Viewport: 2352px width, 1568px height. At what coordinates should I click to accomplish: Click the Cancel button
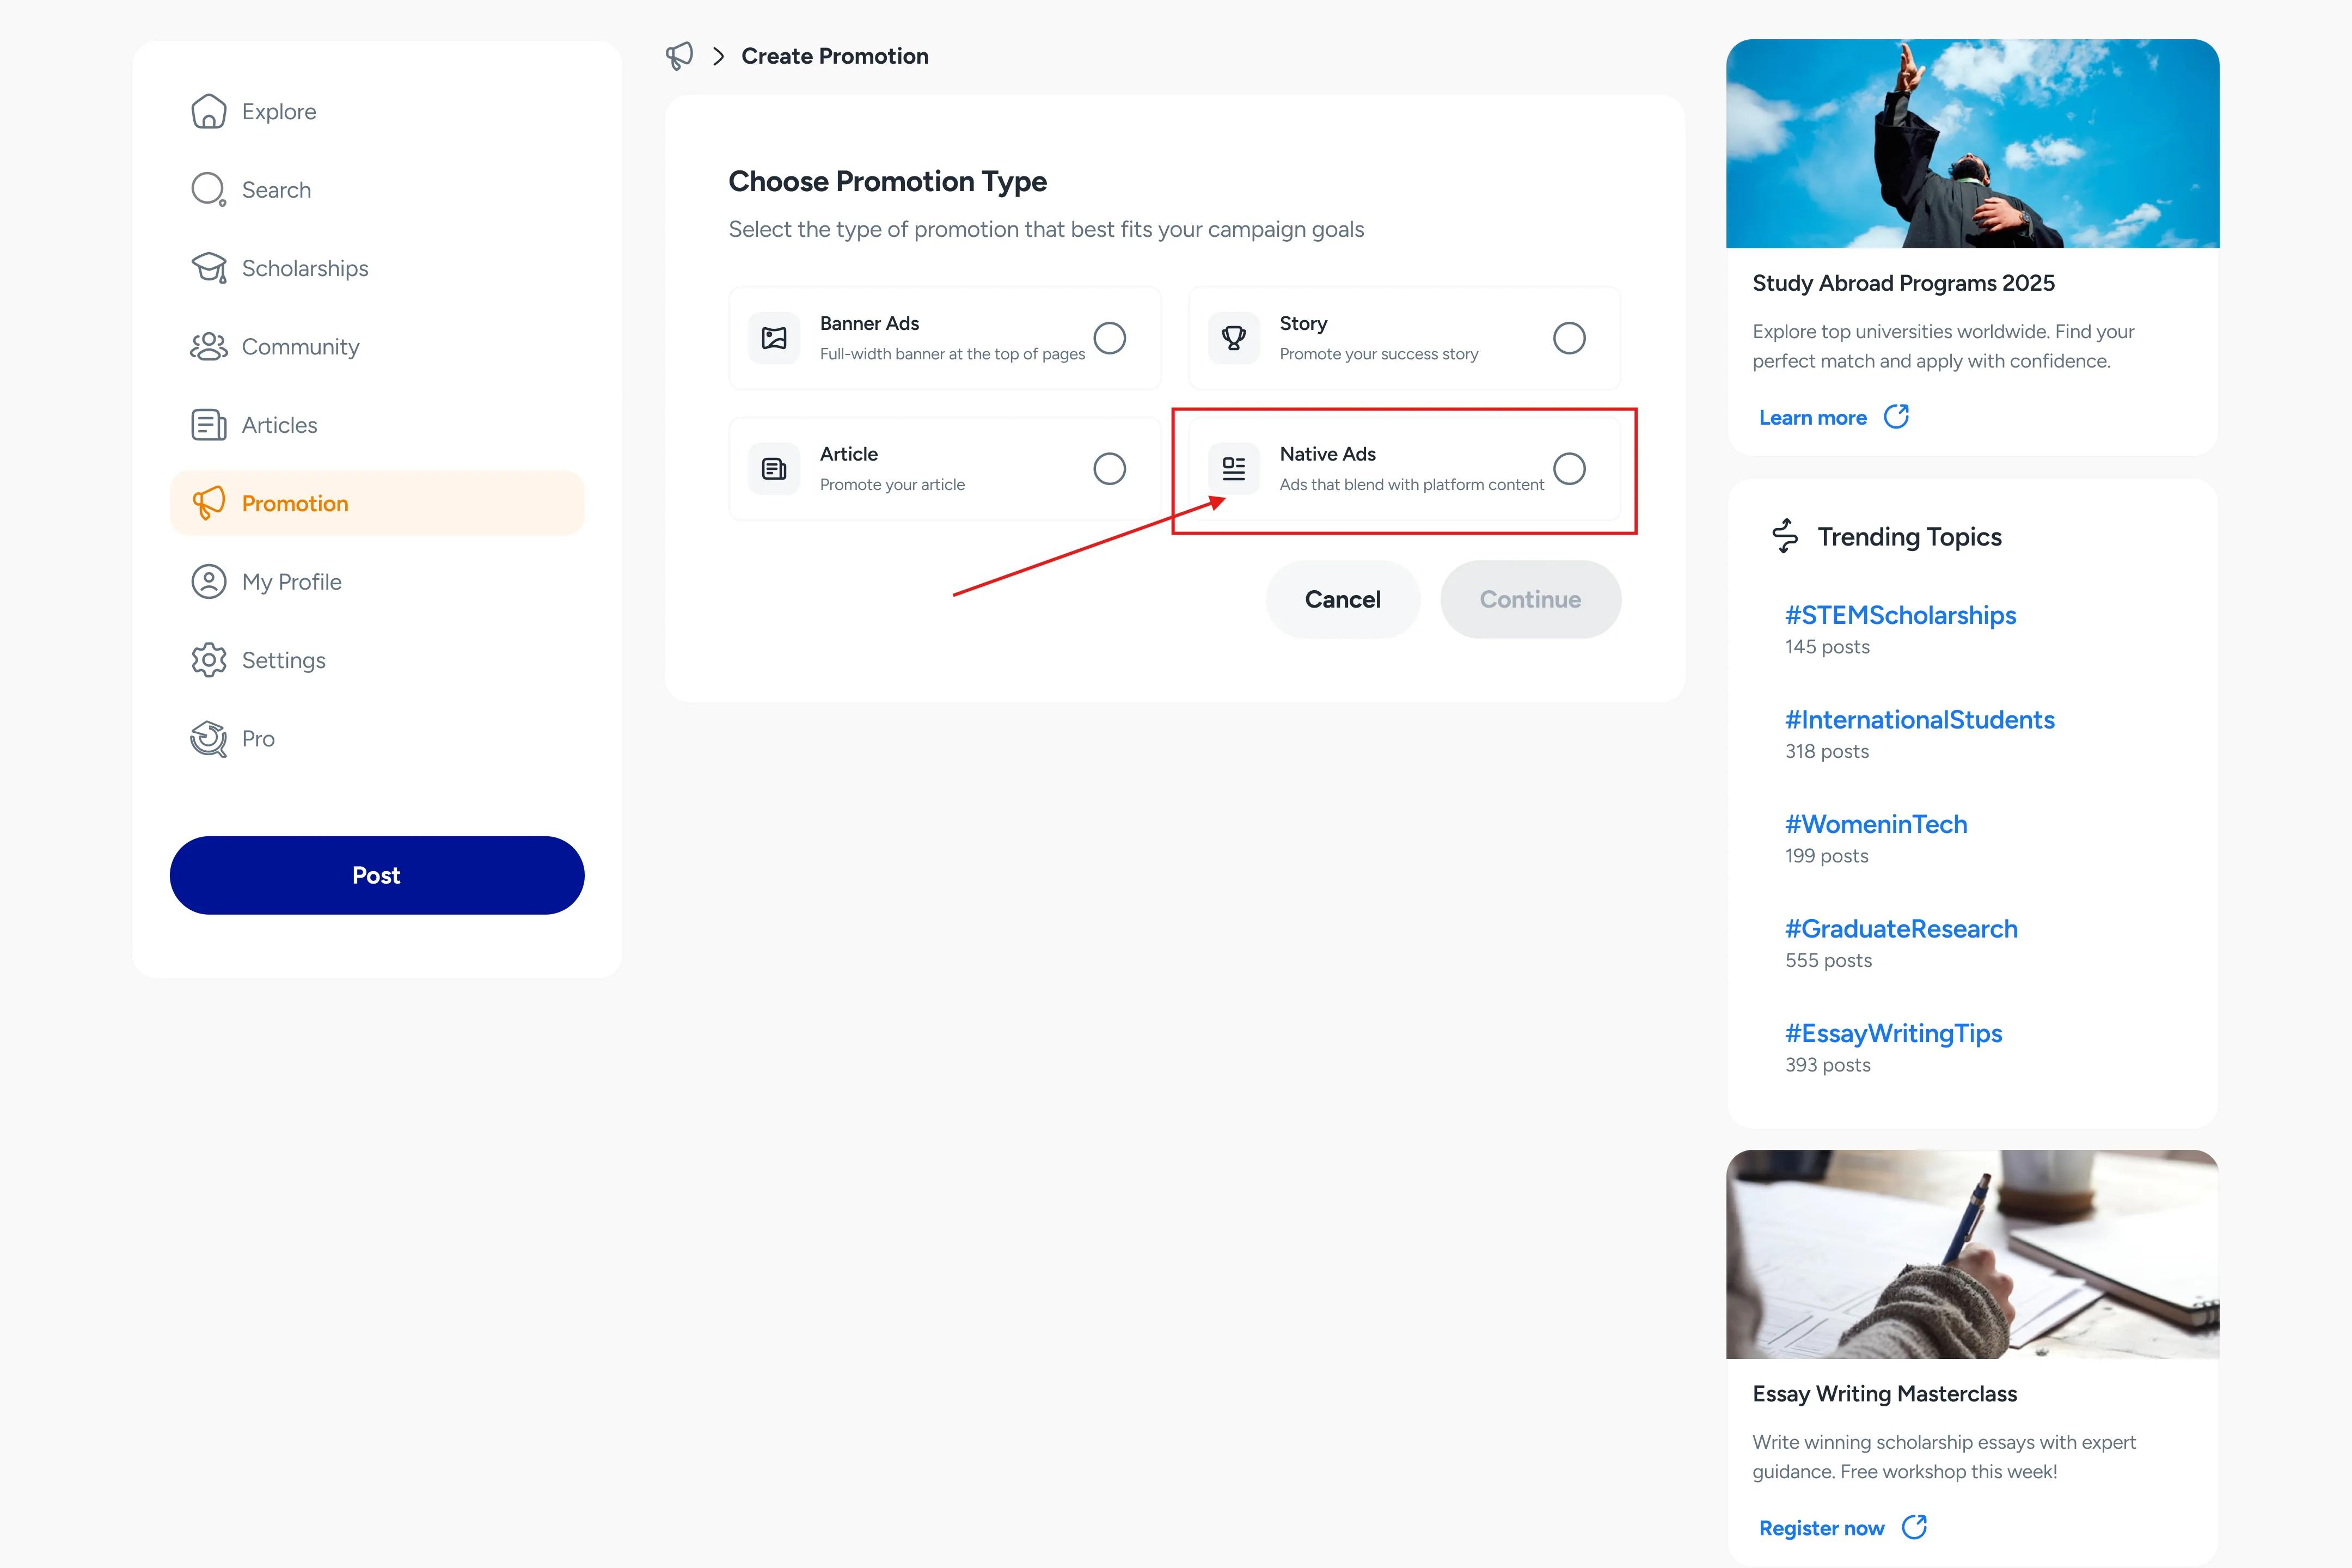tap(1342, 599)
